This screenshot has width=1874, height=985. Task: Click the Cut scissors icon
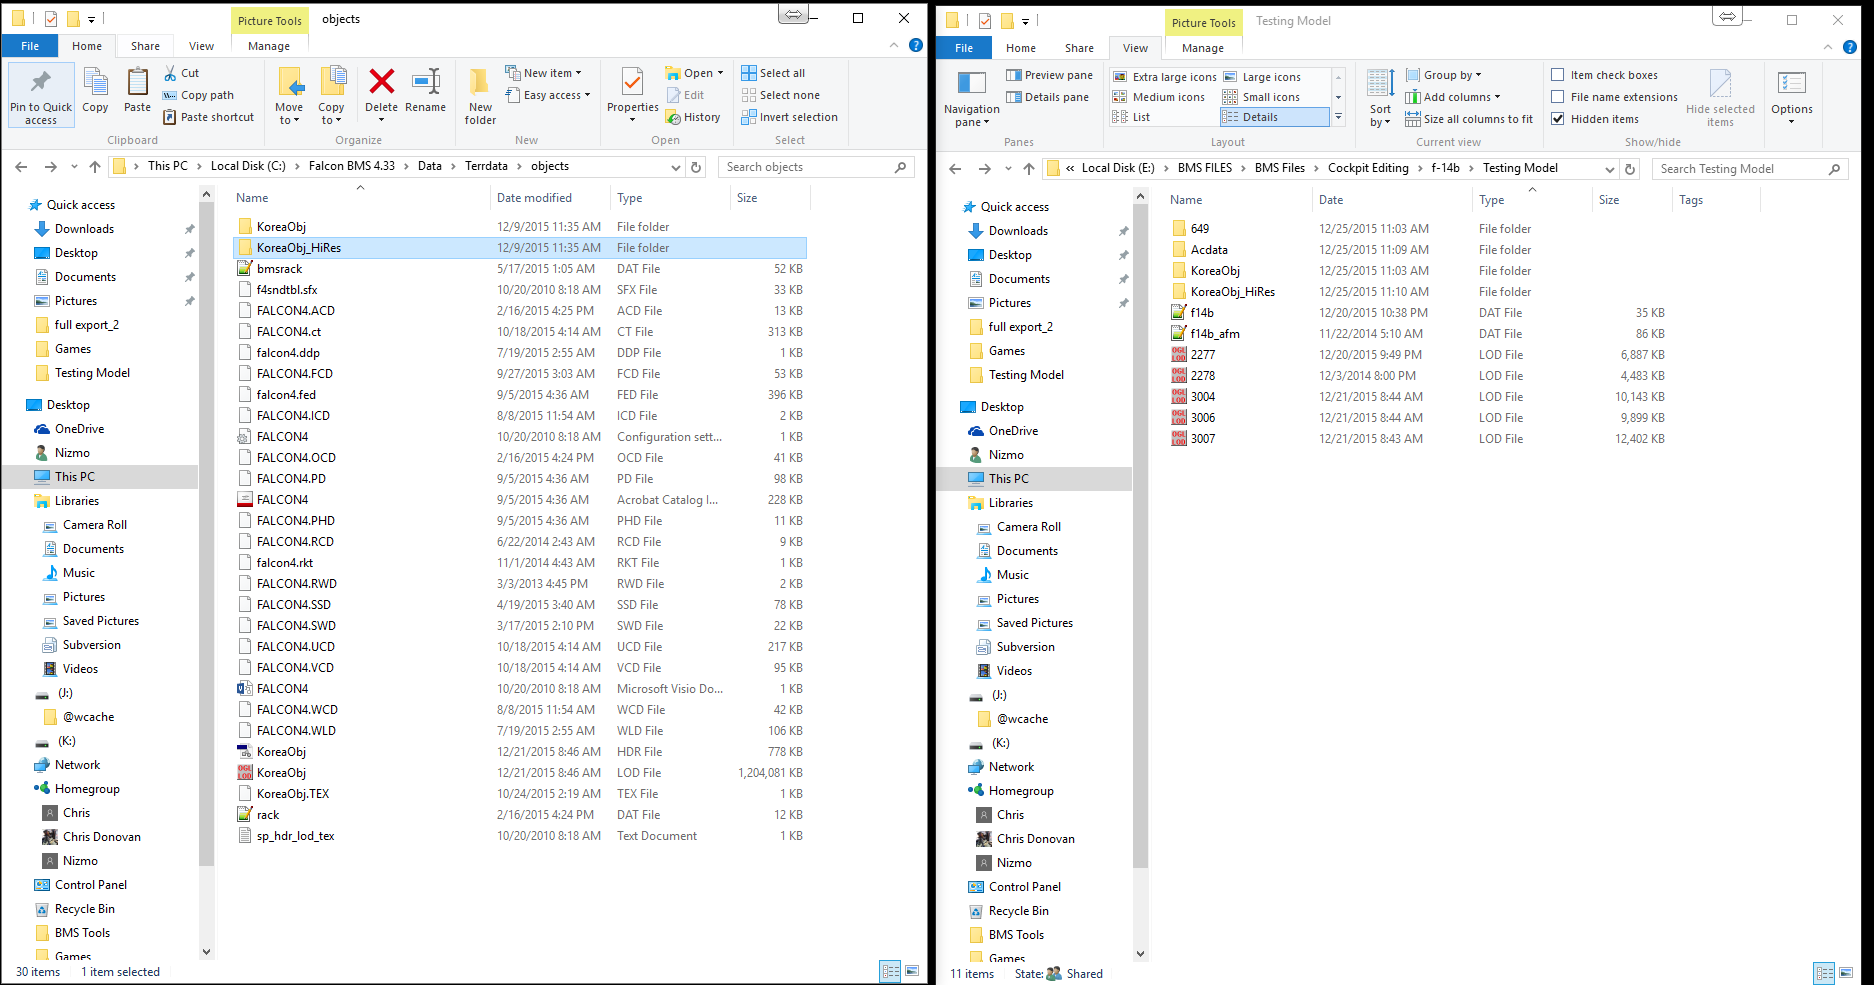[x=170, y=73]
